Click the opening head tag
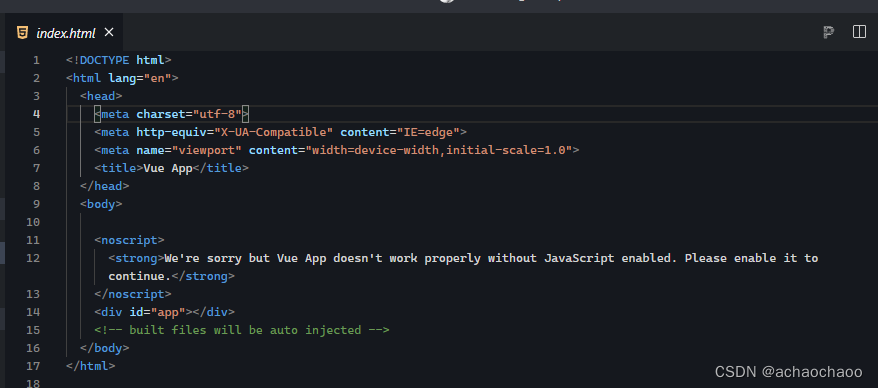Image resolution: width=878 pixels, height=388 pixels. (x=101, y=96)
